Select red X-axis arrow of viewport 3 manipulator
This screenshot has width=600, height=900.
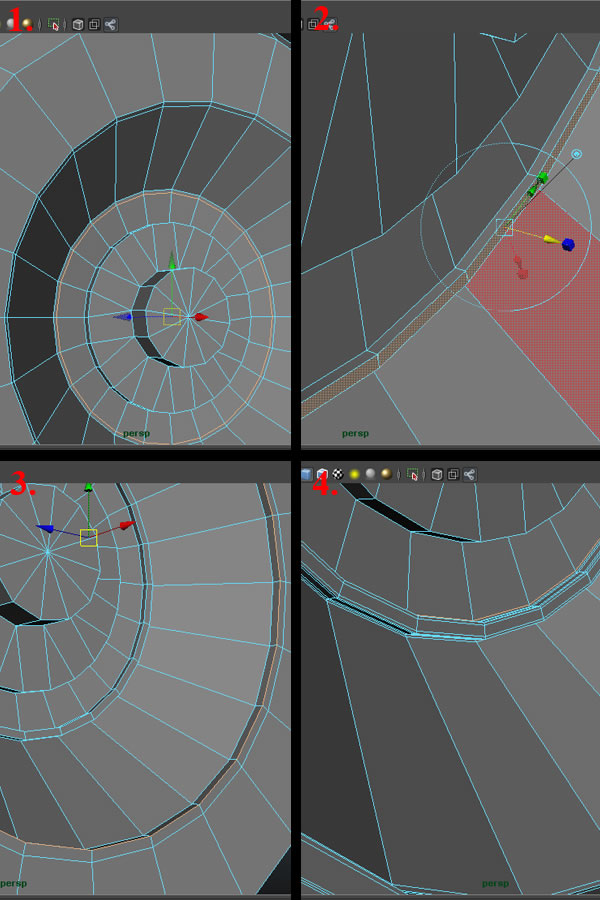(x=126, y=525)
